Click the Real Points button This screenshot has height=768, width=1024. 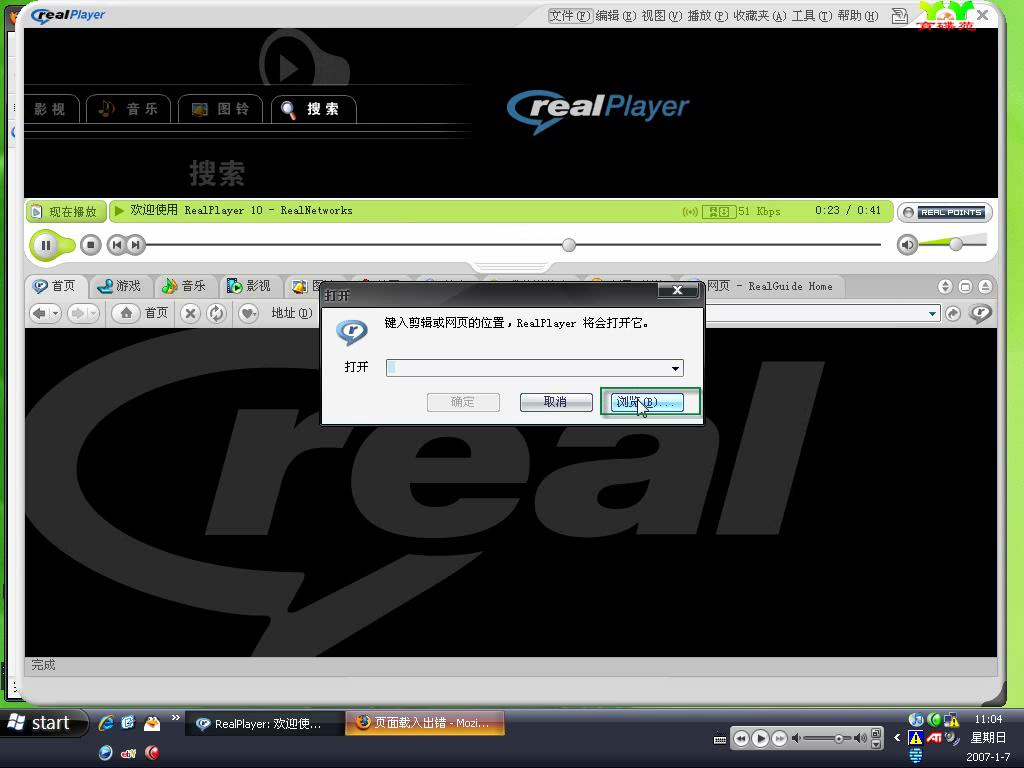coord(944,212)
